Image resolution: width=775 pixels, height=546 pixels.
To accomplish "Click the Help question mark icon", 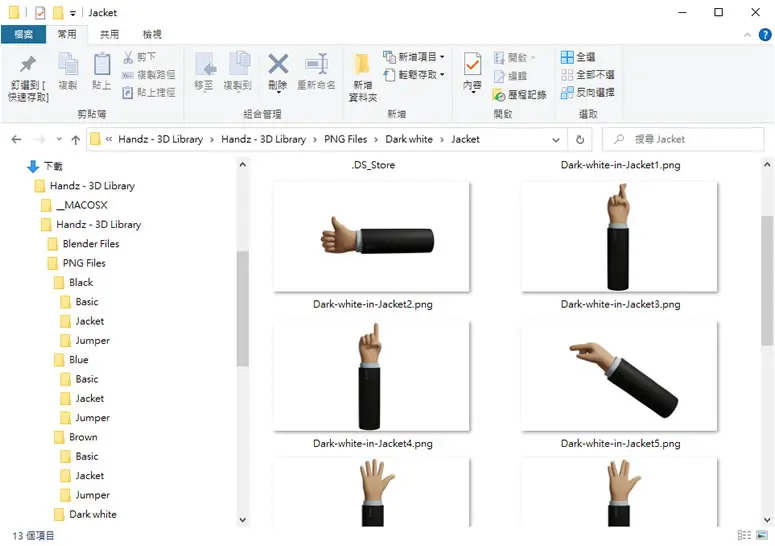I will (765, 35).
